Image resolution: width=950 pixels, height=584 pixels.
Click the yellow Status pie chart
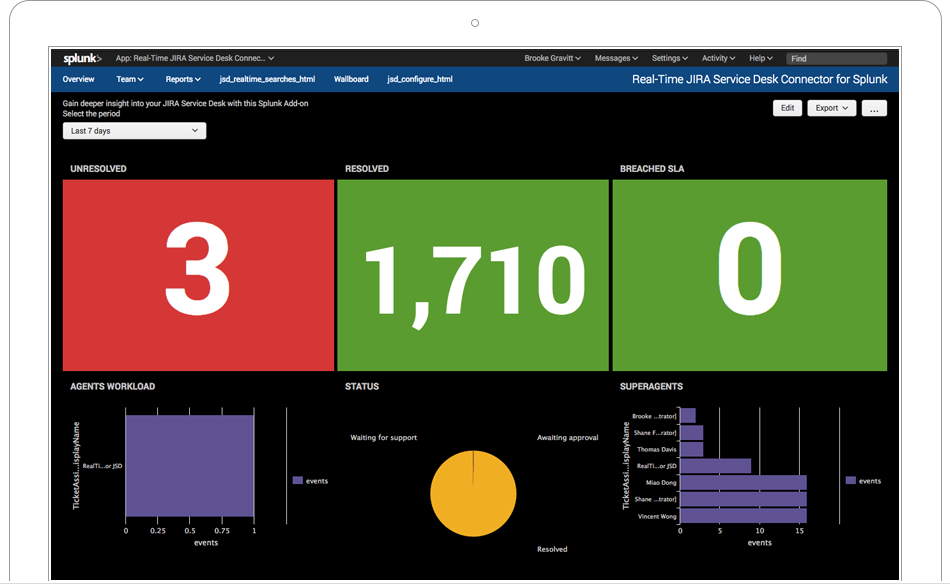[473, 493]
